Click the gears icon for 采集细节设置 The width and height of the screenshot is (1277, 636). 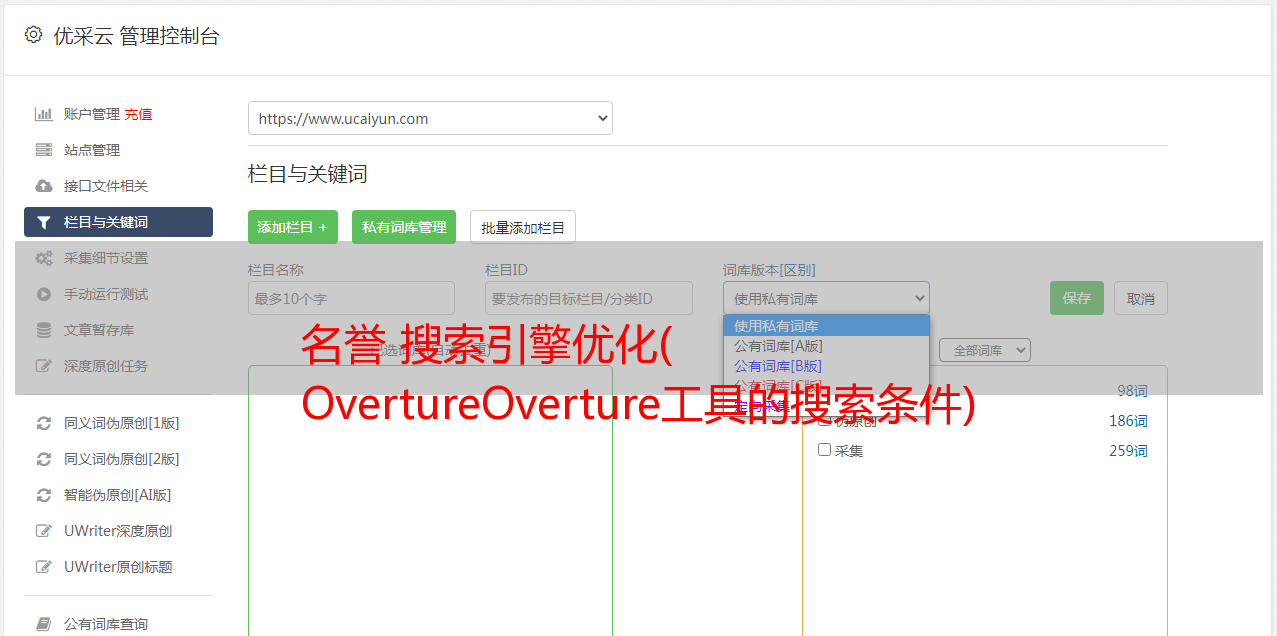tap(44, 258)
